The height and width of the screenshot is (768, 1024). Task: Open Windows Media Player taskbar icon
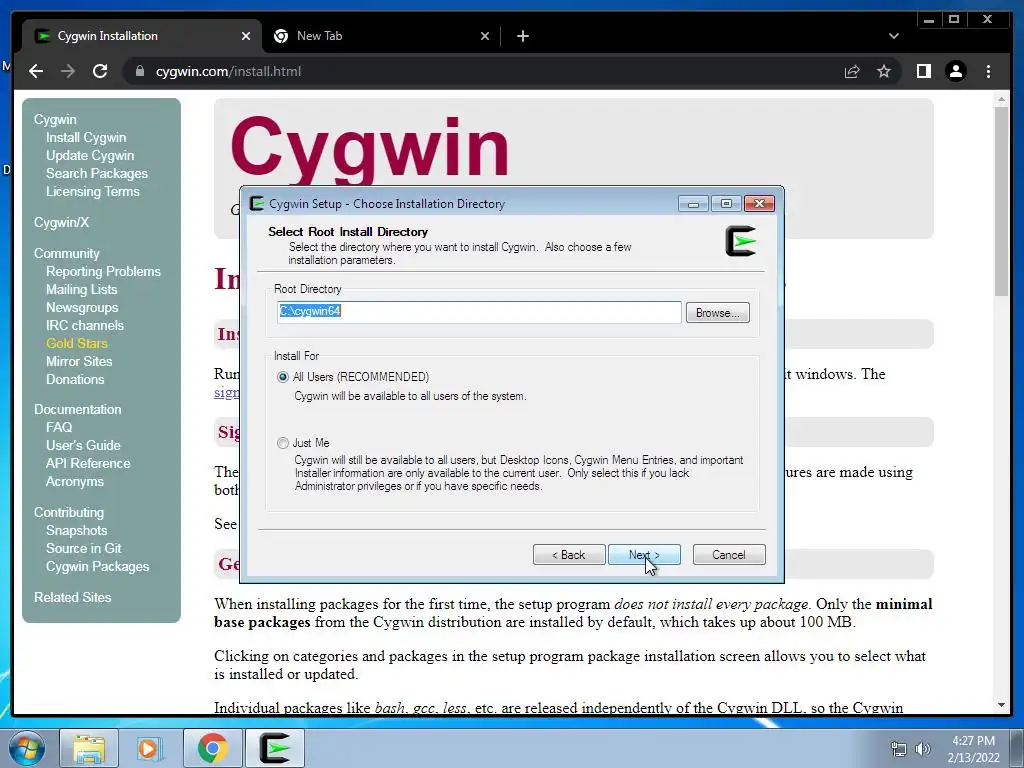[149, 748]
